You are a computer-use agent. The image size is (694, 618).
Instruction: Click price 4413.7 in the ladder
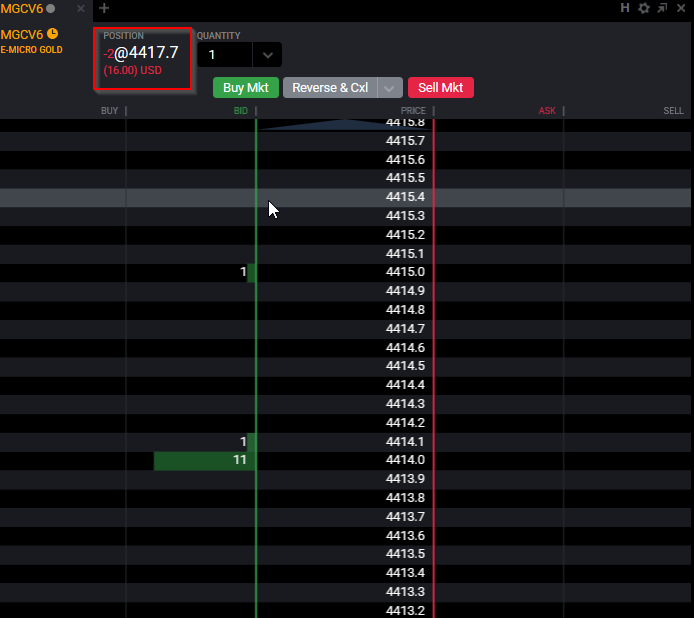coord(405,517)
